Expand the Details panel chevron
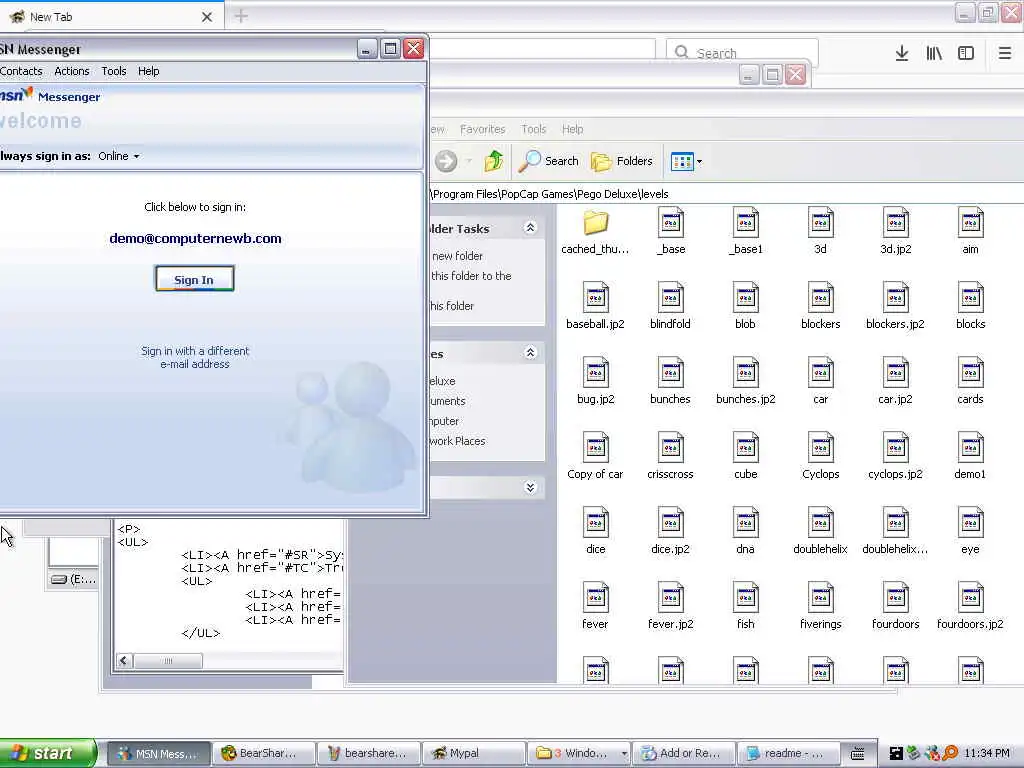The height and width of the screenshot is (768, 1024). pos(530,488)
